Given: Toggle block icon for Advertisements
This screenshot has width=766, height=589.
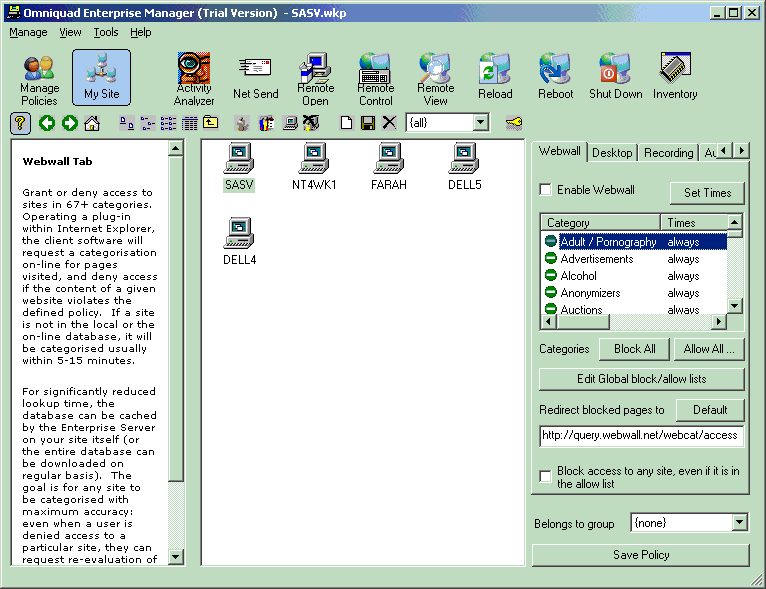Looking at the screenshot, I should click(x=551, y=258).
